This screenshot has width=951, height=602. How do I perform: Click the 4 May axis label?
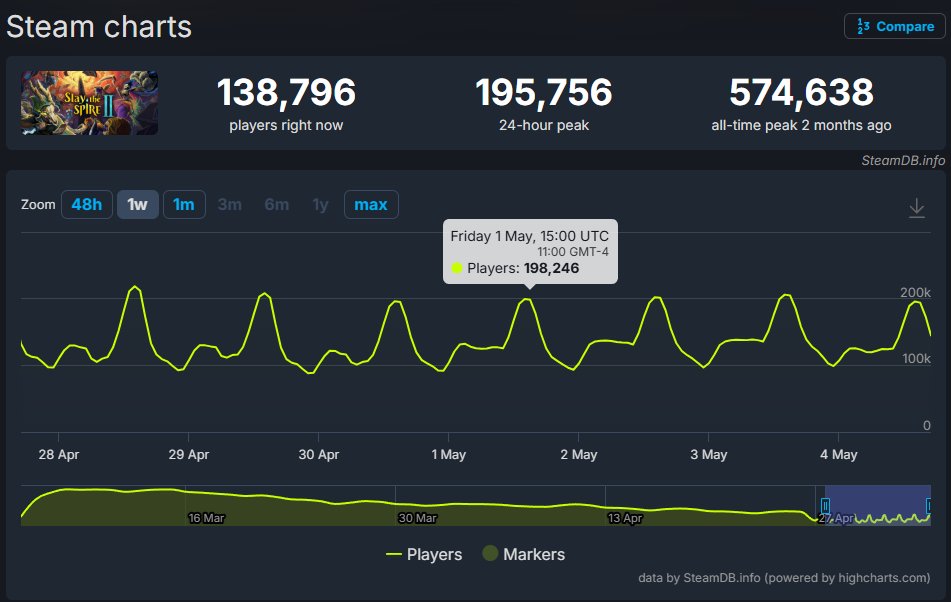click(838, 454)
